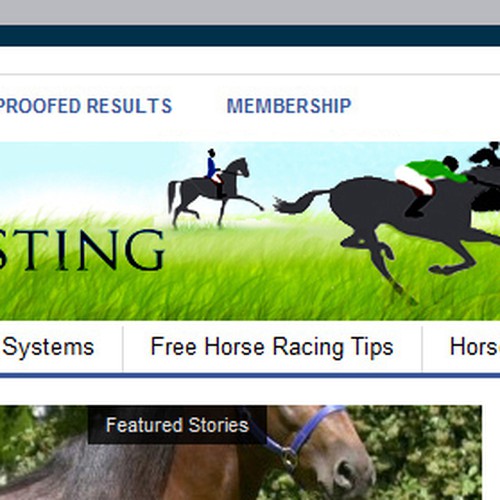500x500 pixels.
Task: Open the featured brown horse story image
Action: [241, 453]
